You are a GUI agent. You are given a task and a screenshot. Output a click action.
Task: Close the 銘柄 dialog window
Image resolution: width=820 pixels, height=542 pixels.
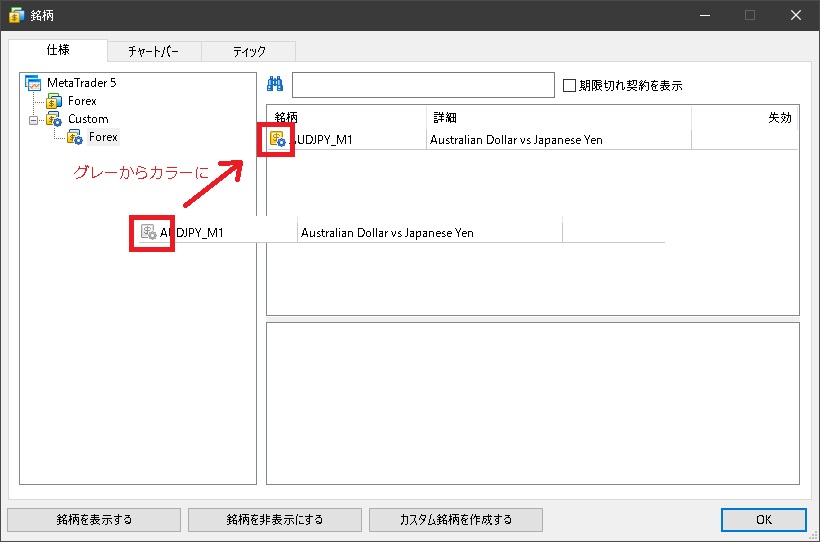click(x=795, y=15)
